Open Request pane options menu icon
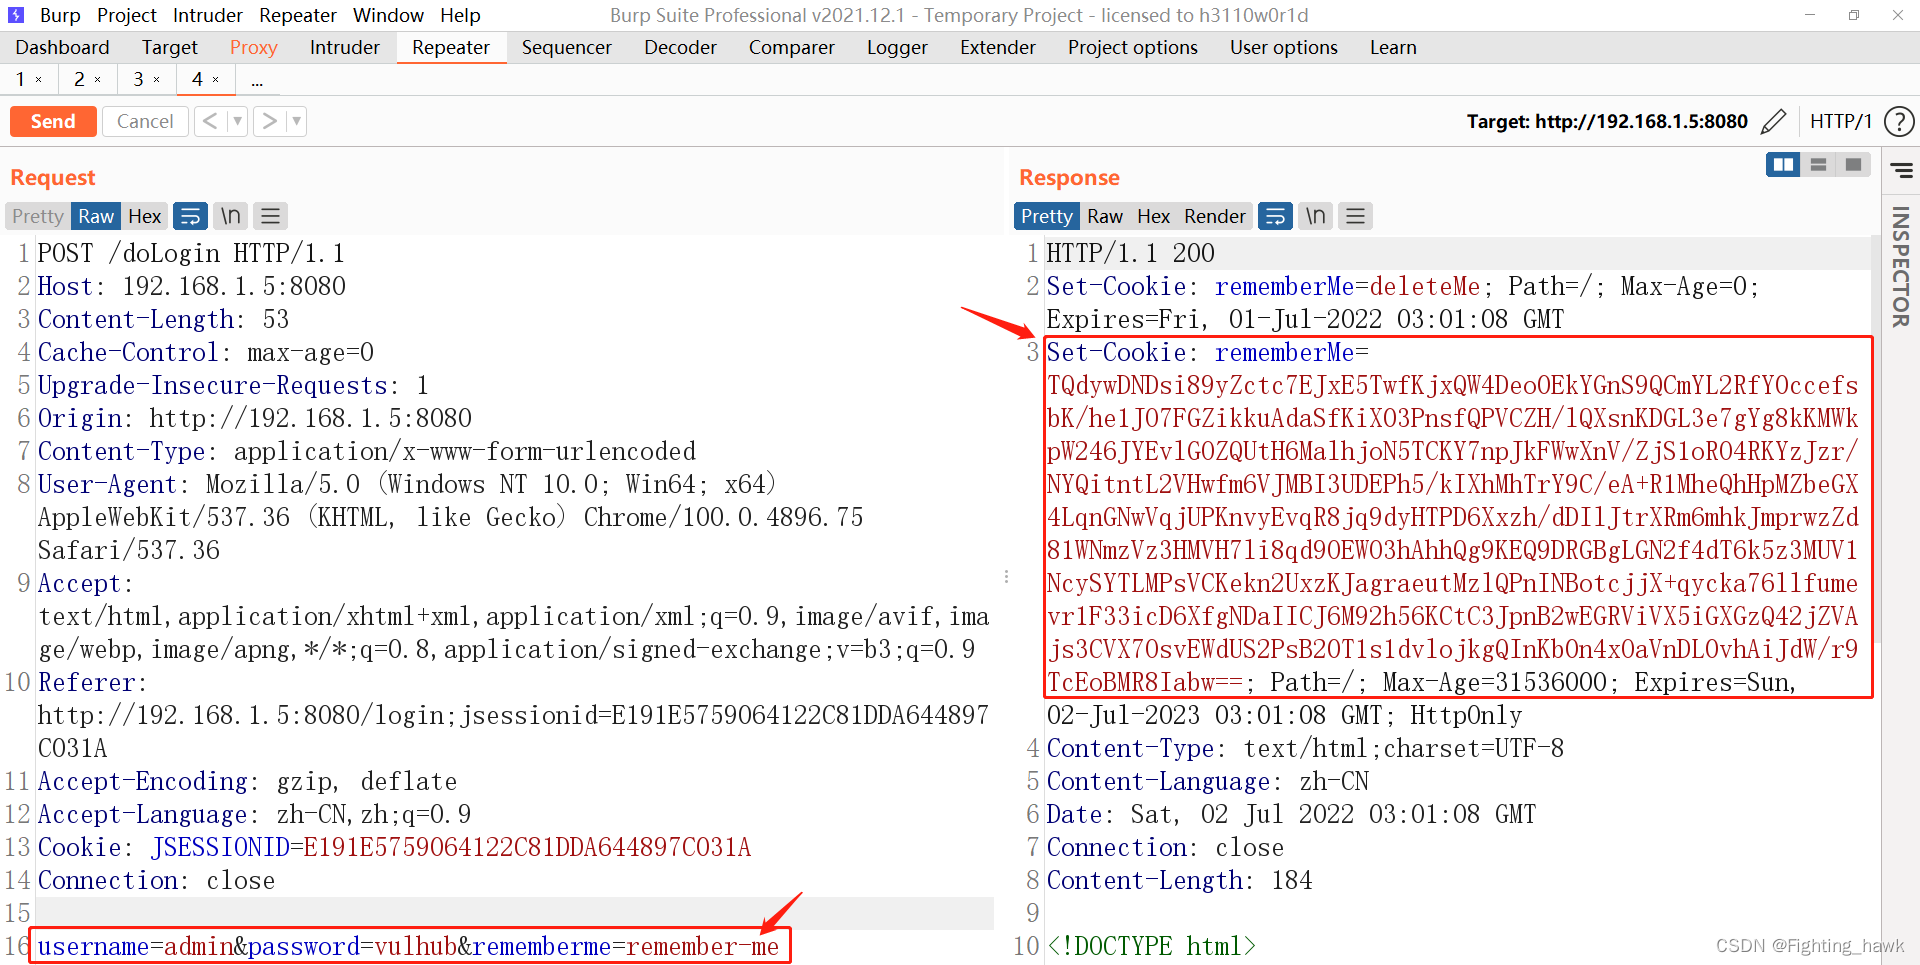This screenshot has height=965, width=1920. pyautogui.click(x=270, y=216)
